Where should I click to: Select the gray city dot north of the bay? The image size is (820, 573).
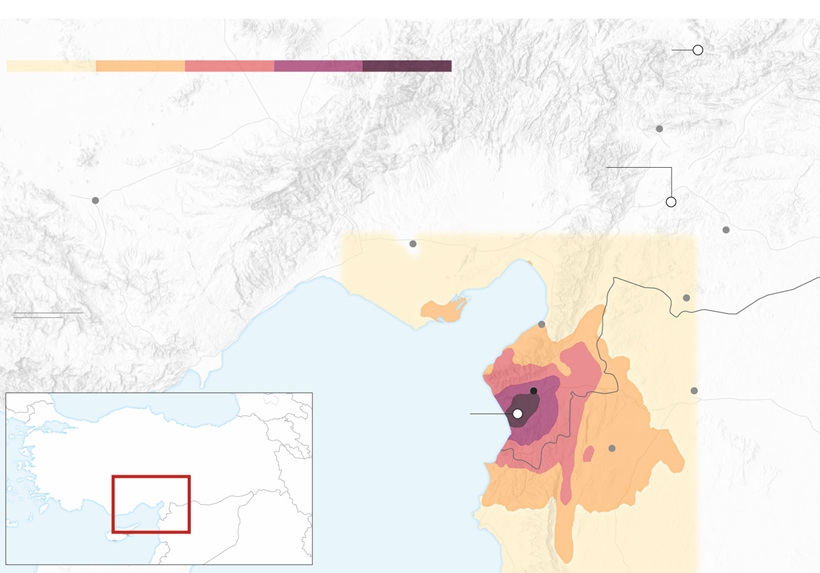click(x=413, y=244)
